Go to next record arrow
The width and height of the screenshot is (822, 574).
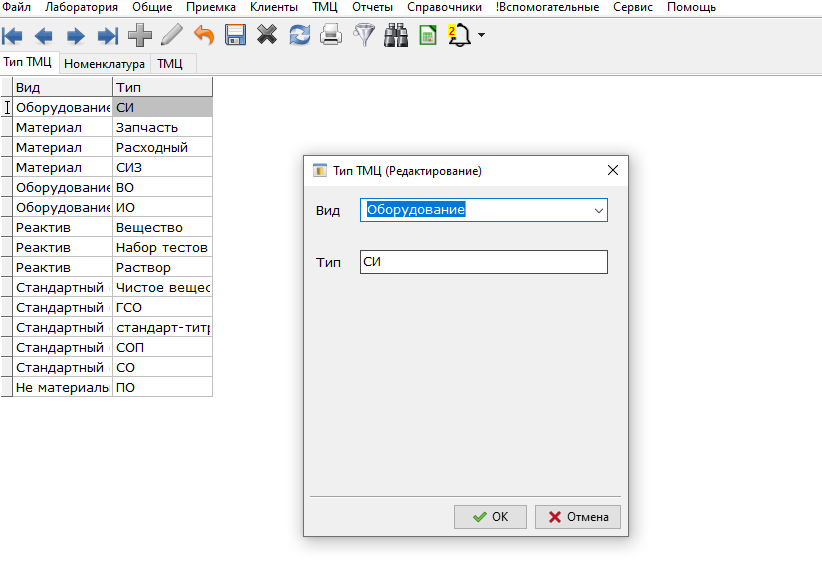(x=76, y=36)
